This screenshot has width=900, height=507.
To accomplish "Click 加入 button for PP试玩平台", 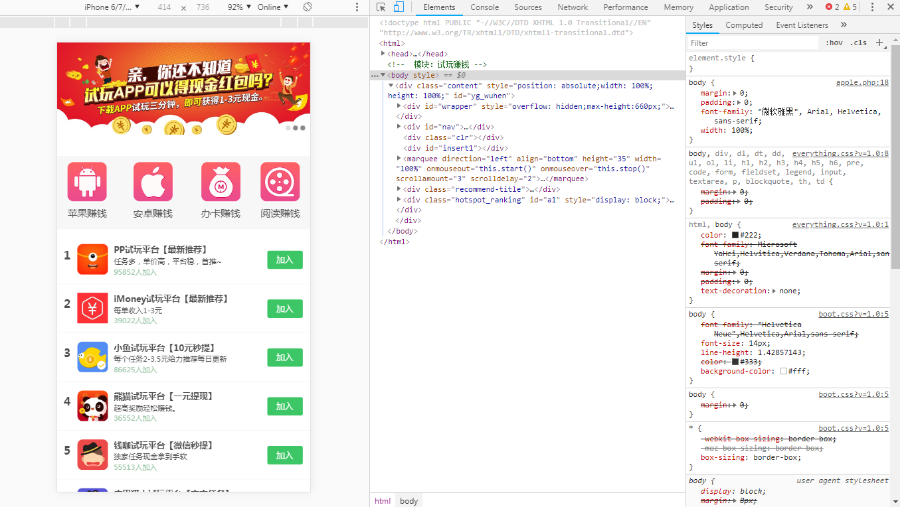I will [285, 260].
